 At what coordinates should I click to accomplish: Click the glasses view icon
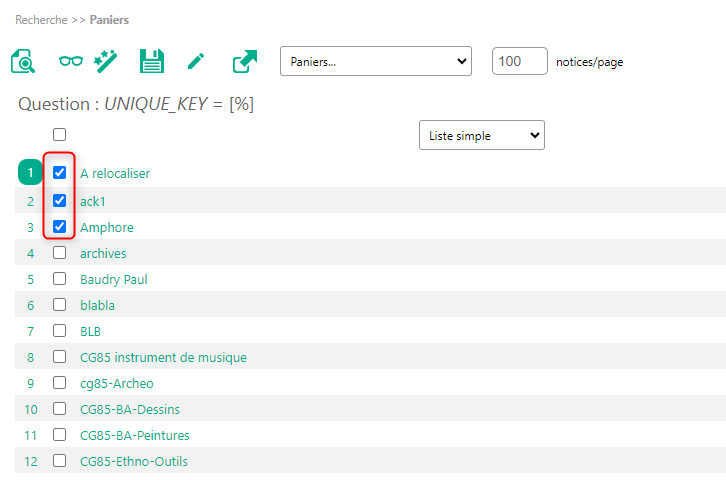tap(71, 62)
